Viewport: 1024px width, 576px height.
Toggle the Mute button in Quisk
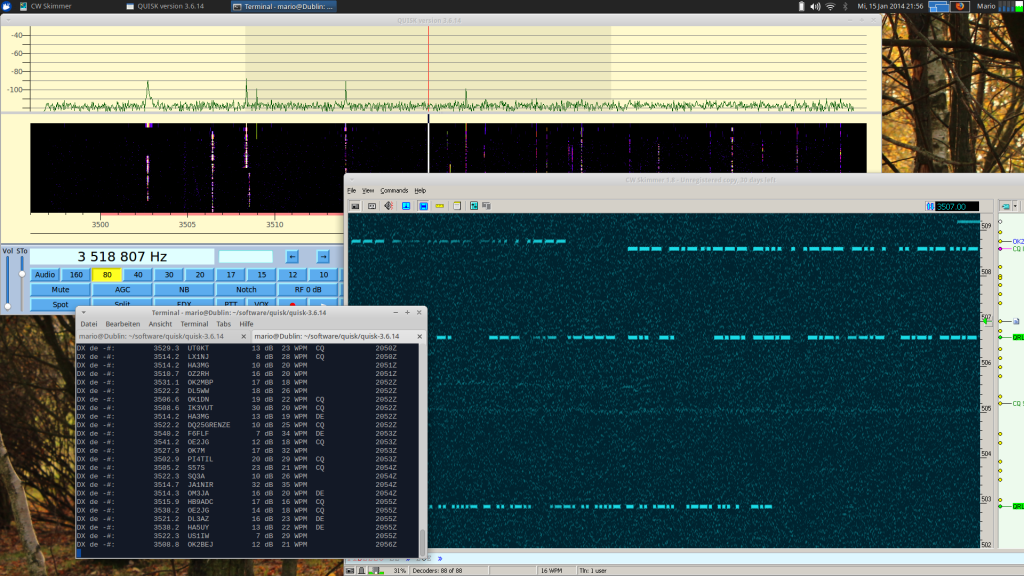click(x=60, y=290)
